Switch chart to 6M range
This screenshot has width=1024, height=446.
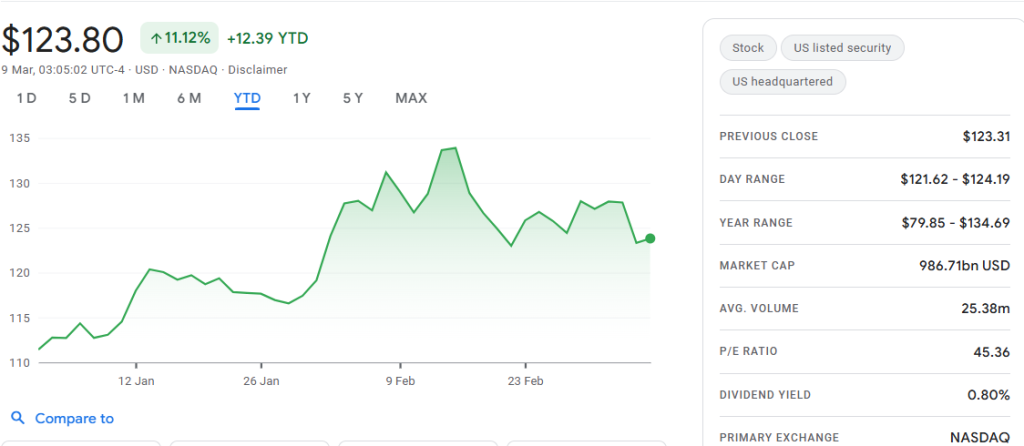click(189, 99)
